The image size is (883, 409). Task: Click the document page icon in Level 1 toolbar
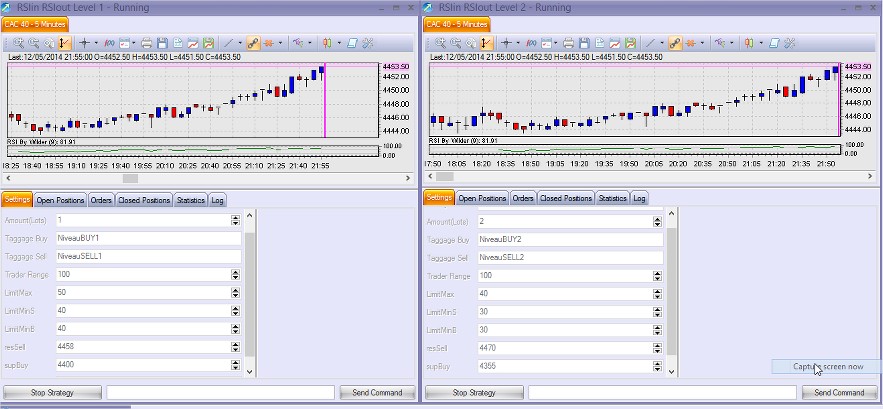tap(177, 43)
